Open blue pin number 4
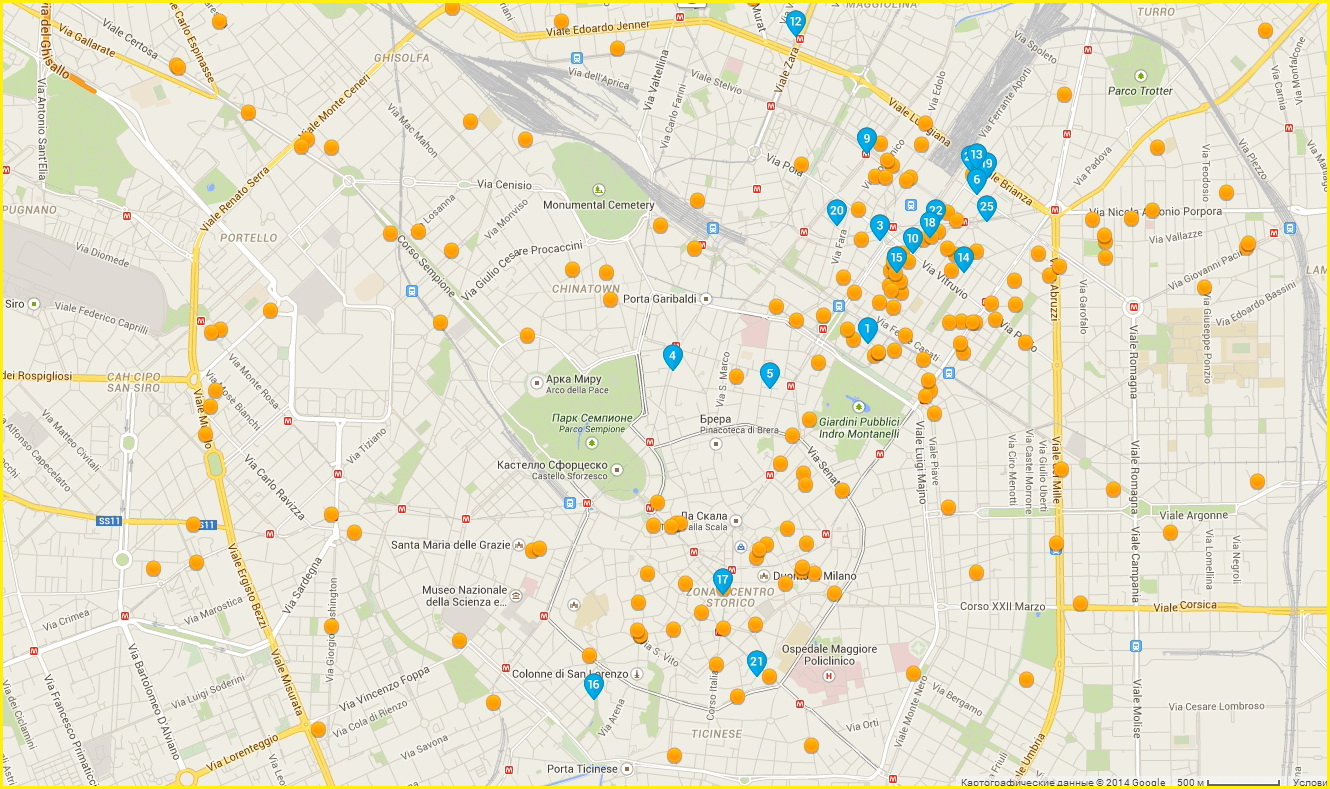This screenshot has width=1330, height=789. 673,356
